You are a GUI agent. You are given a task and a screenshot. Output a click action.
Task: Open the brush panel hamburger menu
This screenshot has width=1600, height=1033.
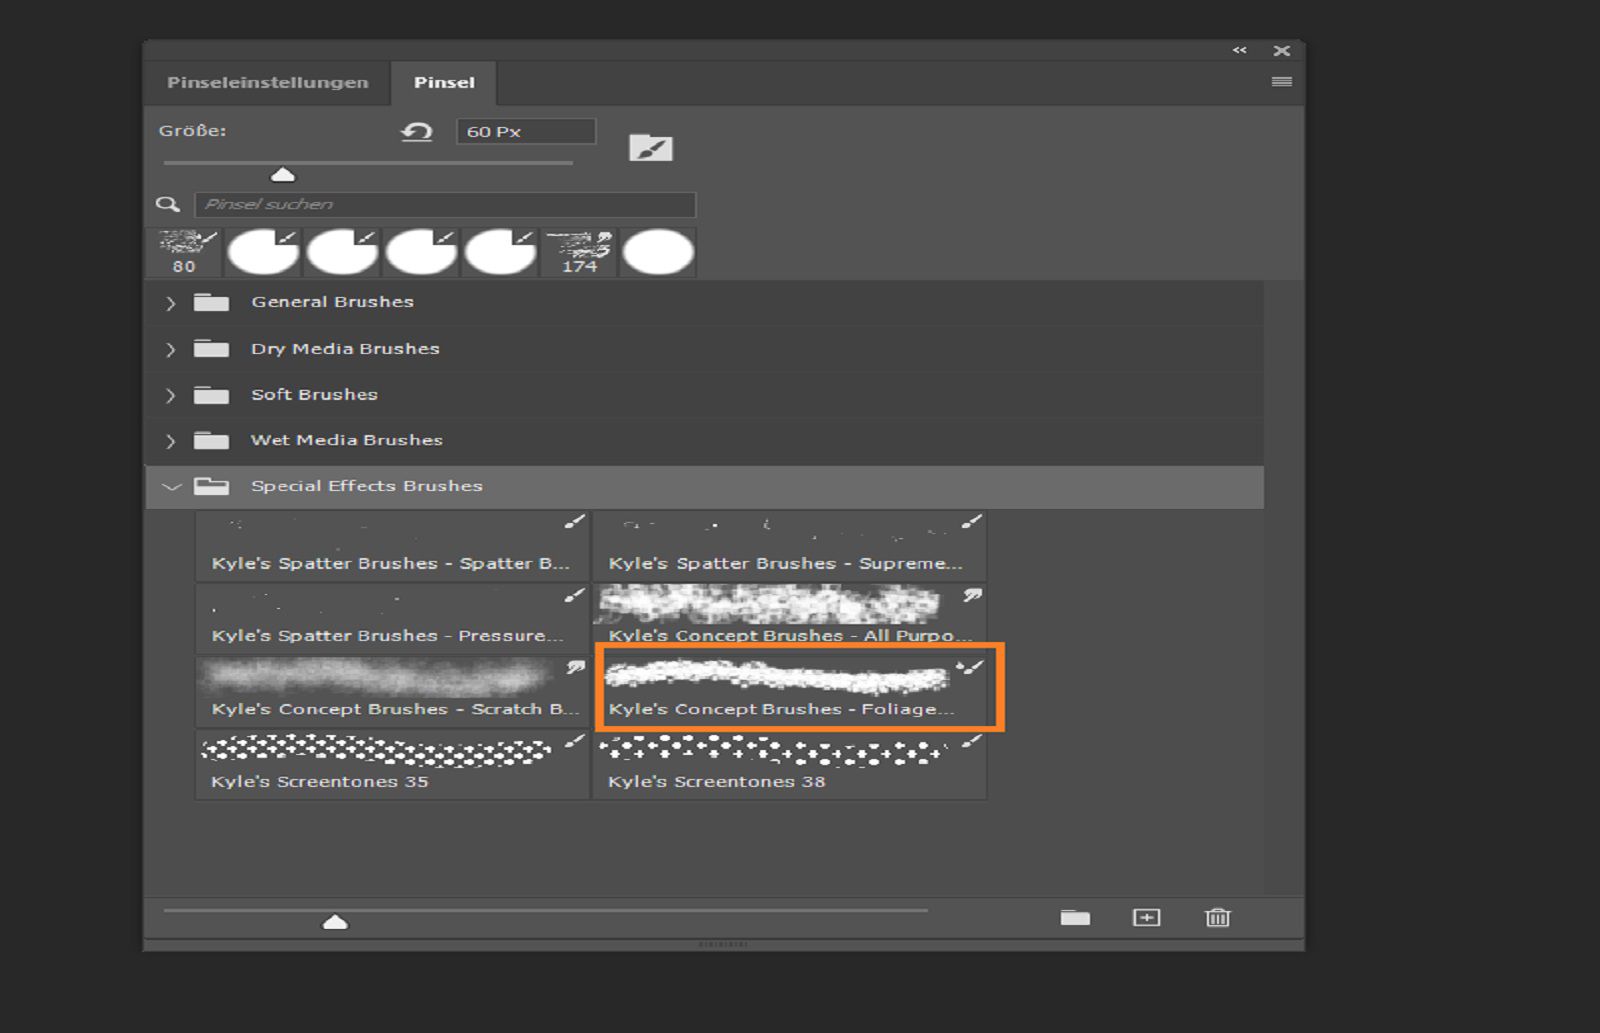click(1281, 82)
